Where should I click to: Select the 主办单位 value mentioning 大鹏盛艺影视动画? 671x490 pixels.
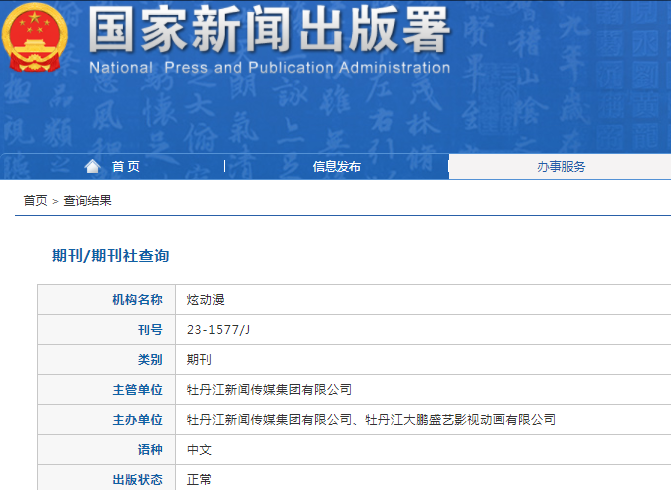[371, 419]
